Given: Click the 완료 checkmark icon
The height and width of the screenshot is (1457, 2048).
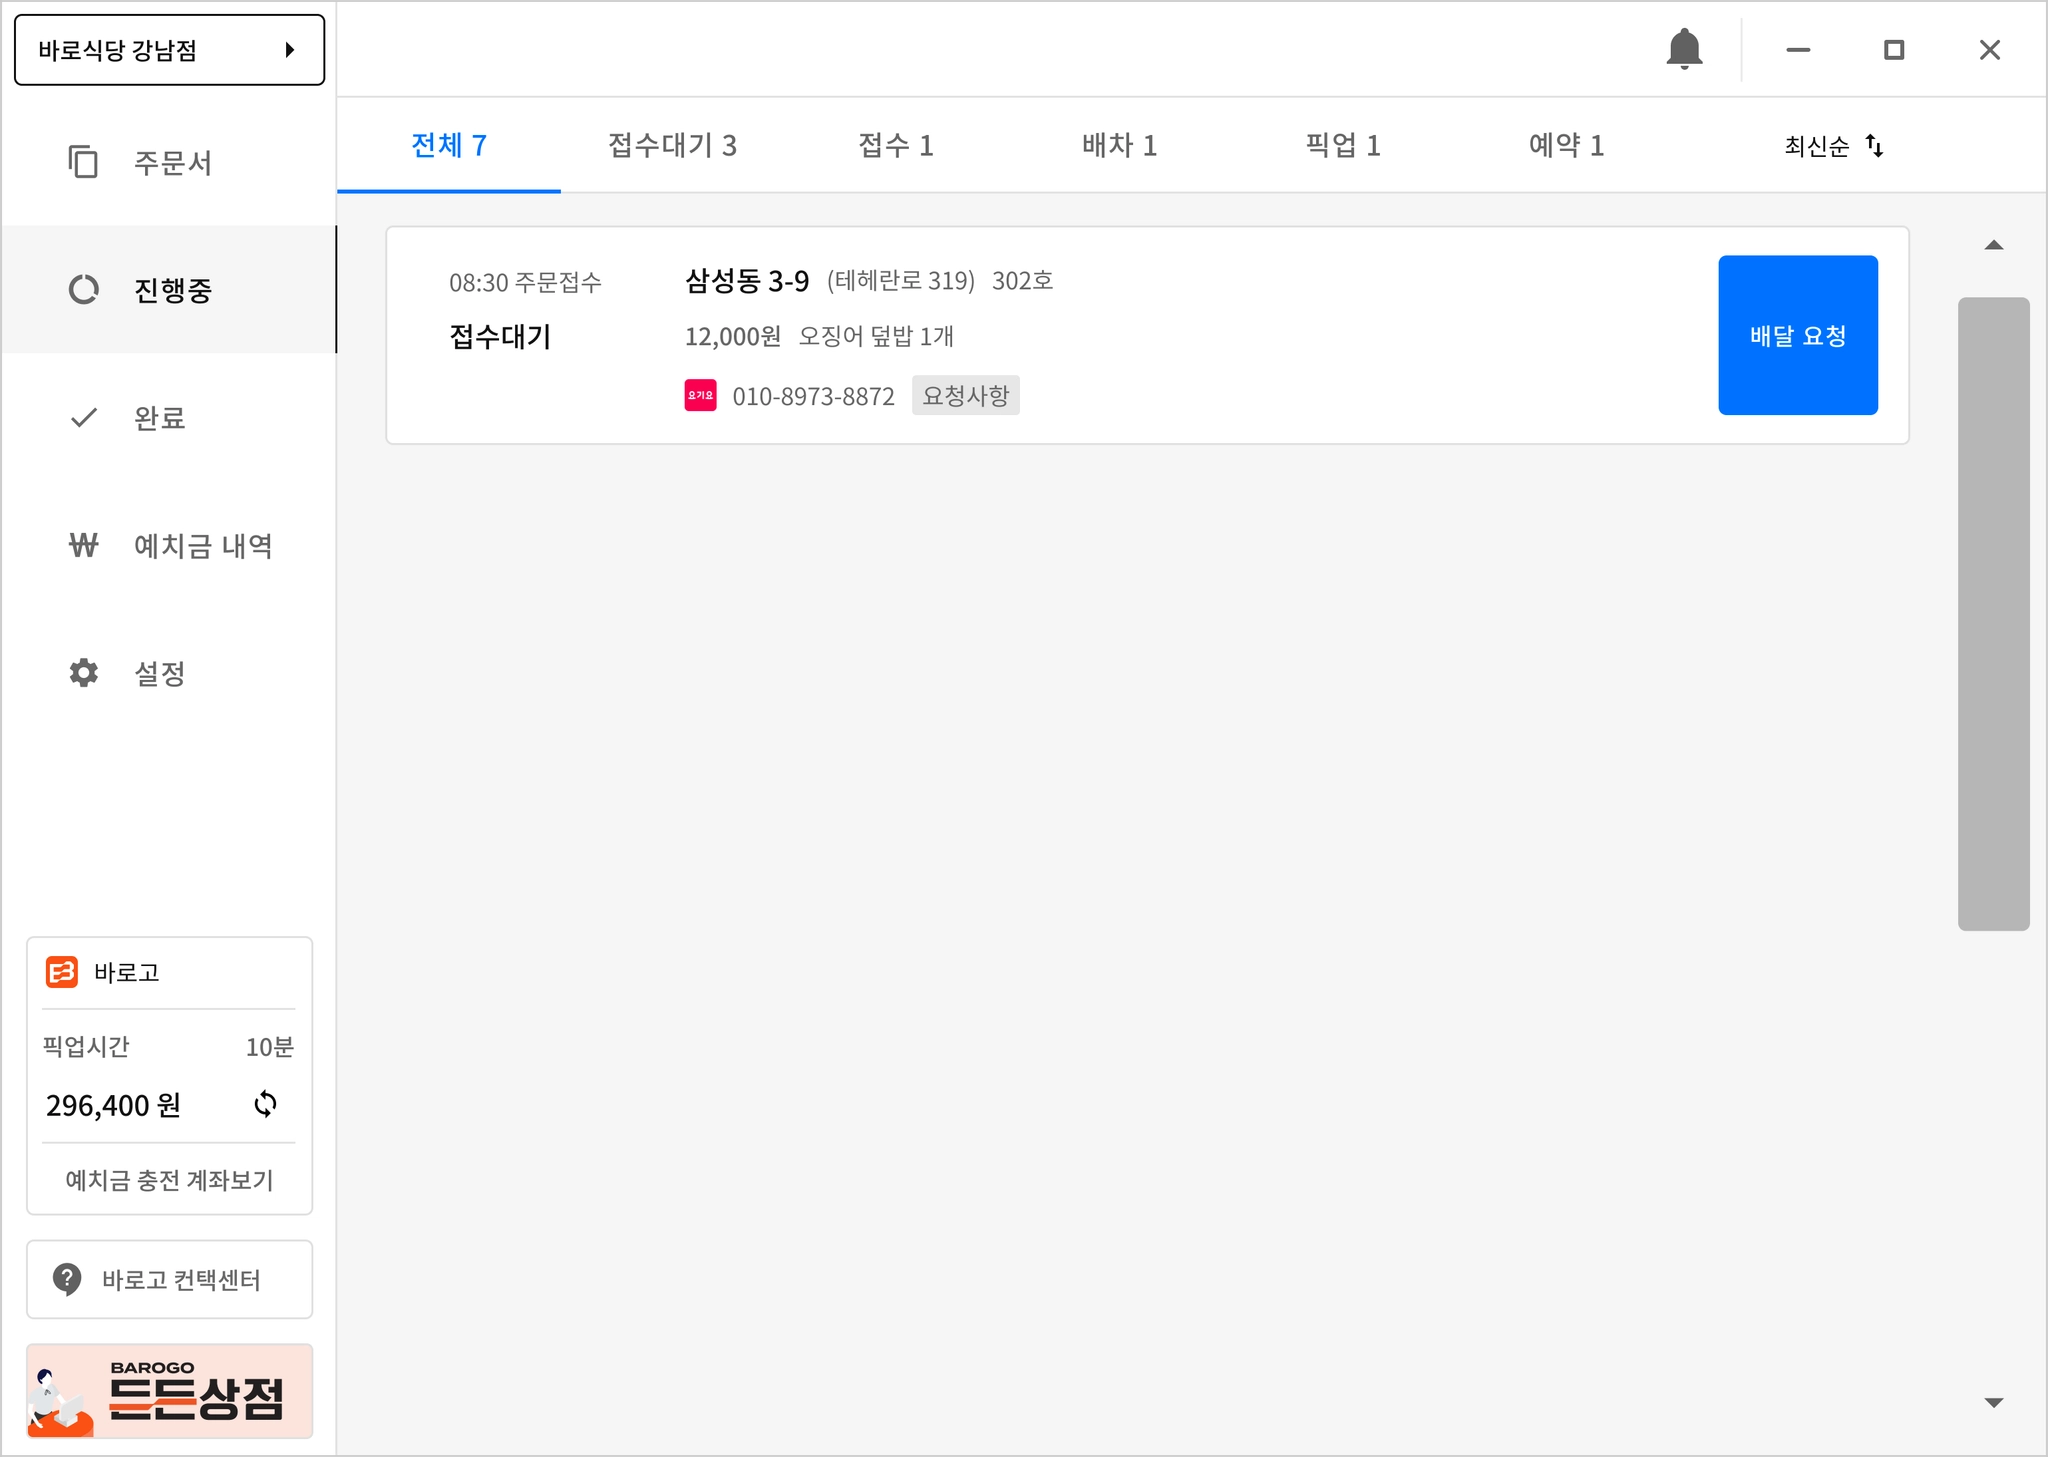Looking at the screenshot, I should click(x=83, y=417).
